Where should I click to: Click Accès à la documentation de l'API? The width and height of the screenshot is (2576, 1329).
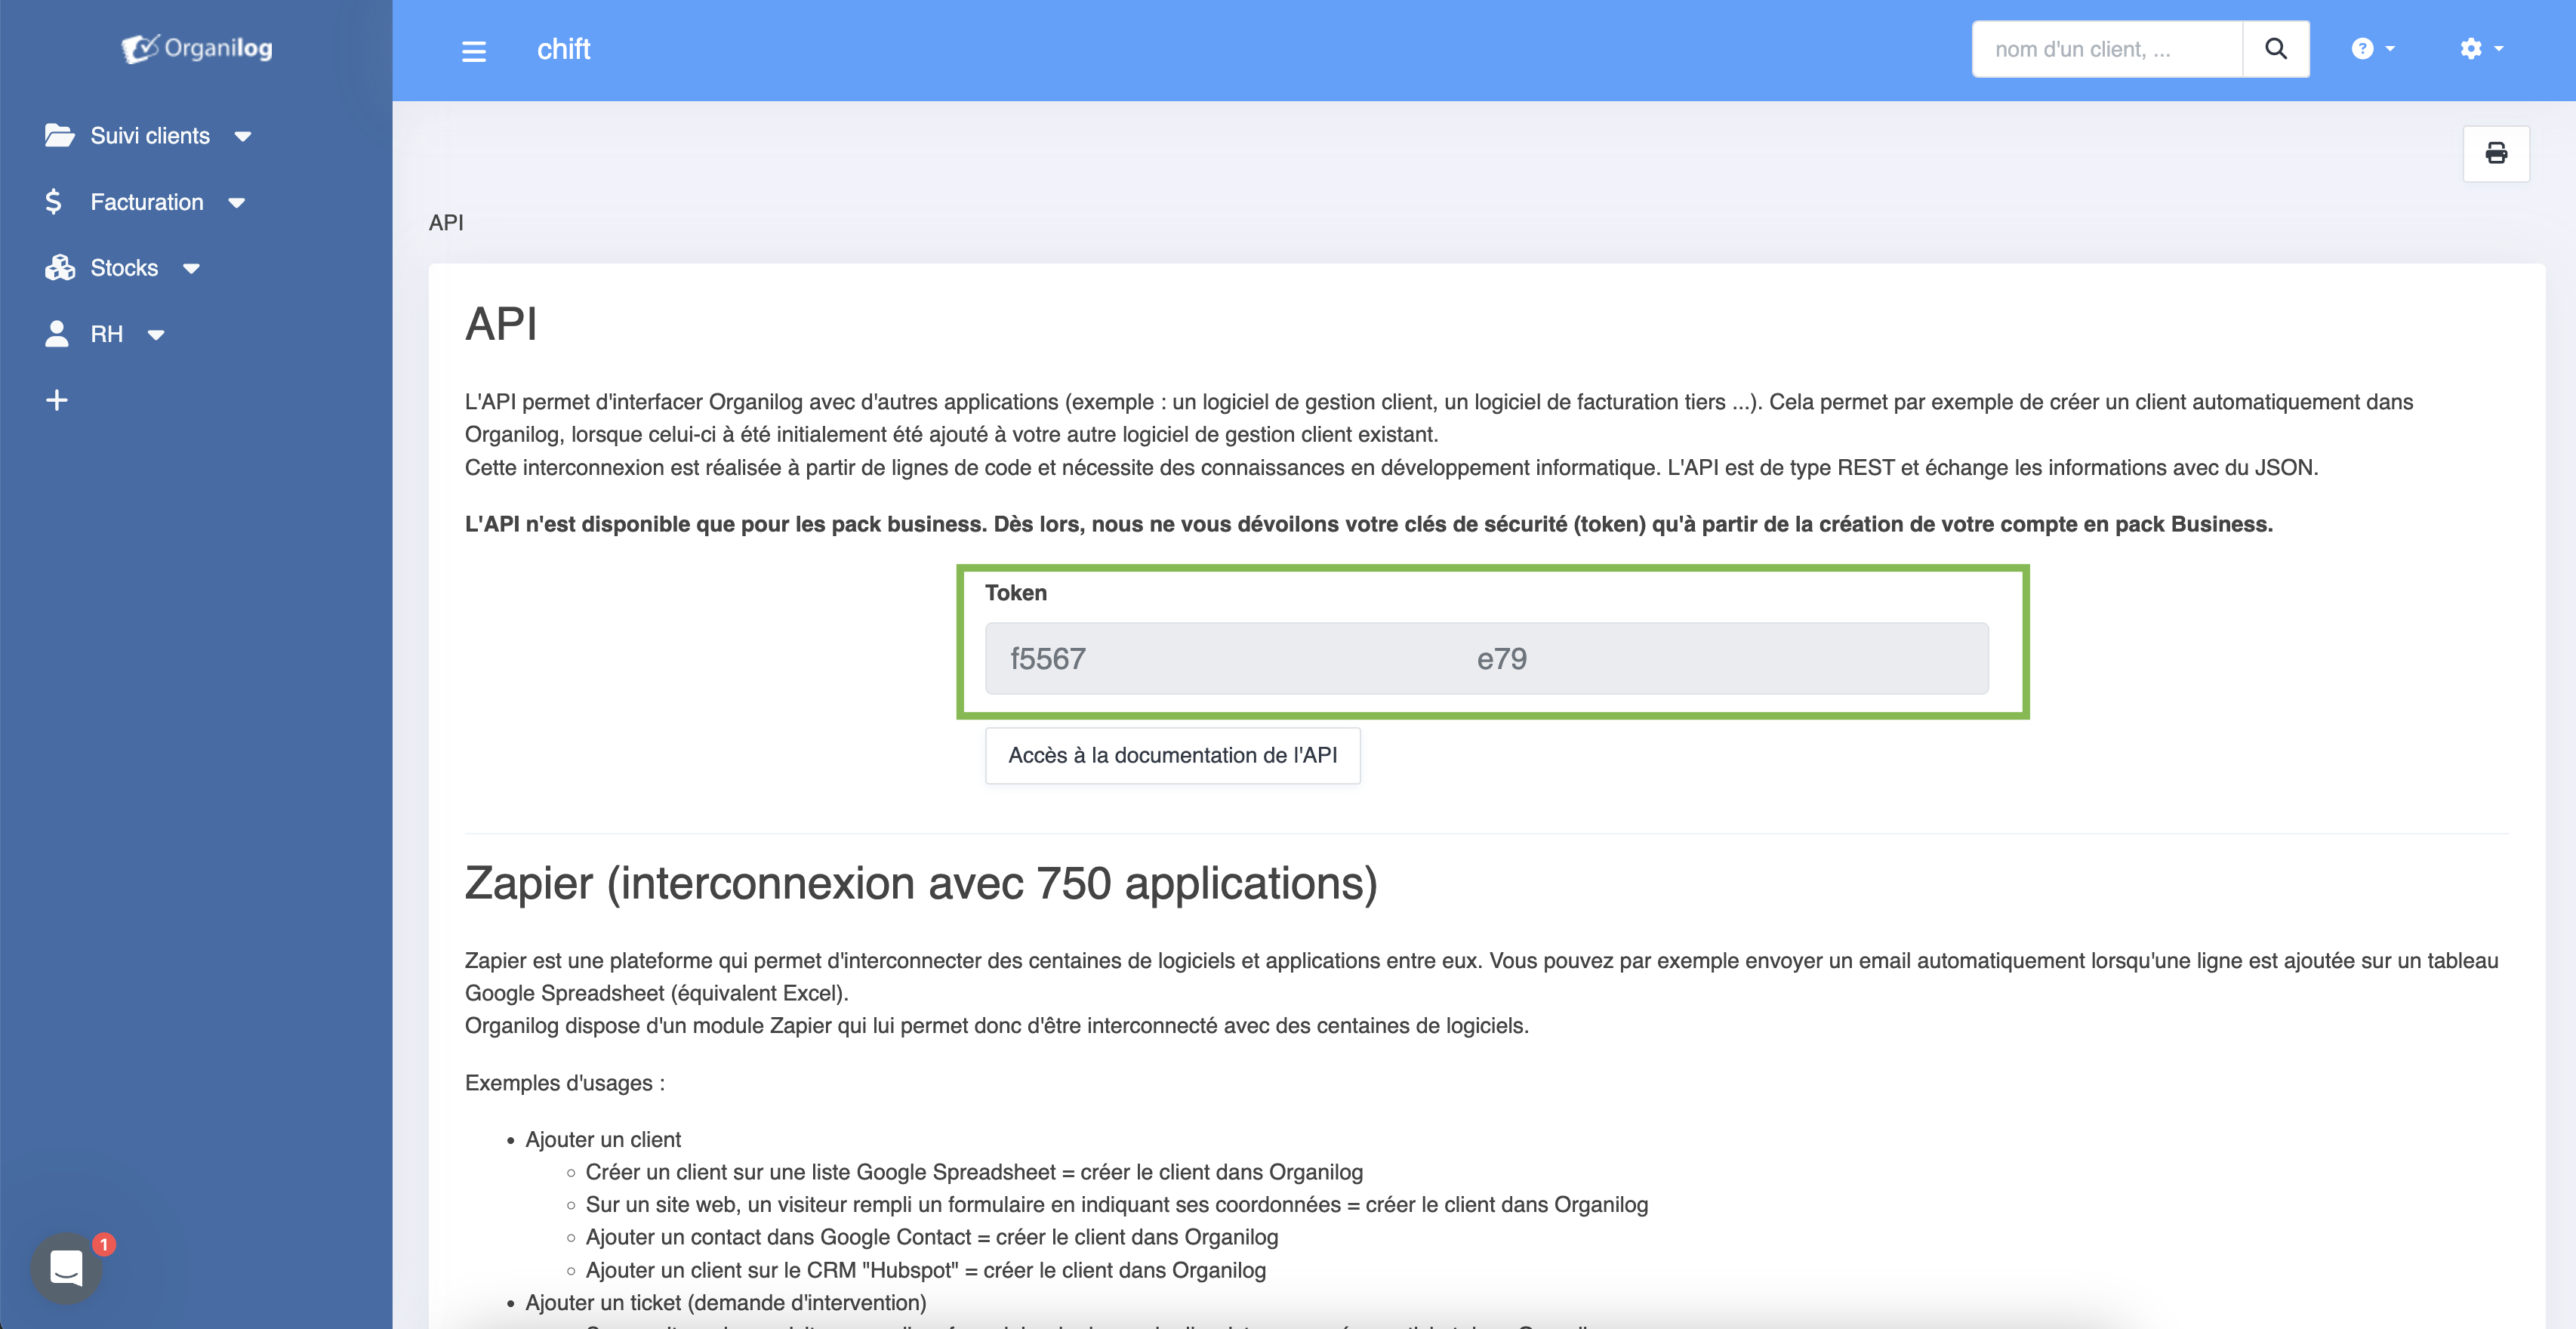coord(1172,755)
